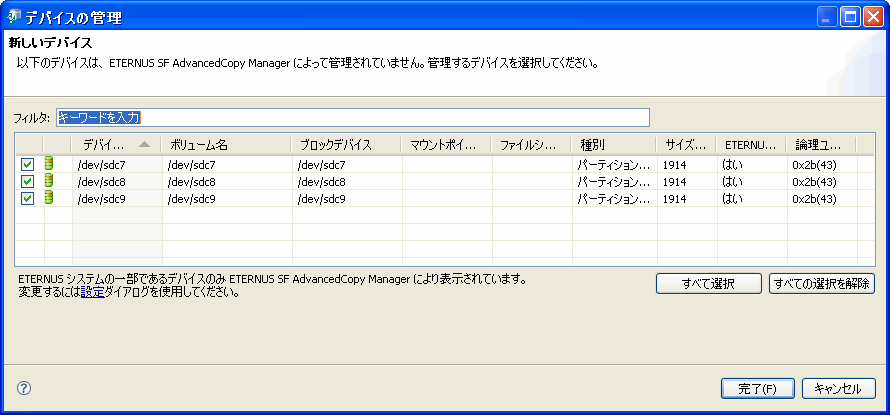Click the フィルタ keyword input field
Screen dimensions: 890x415
(352, 118)
